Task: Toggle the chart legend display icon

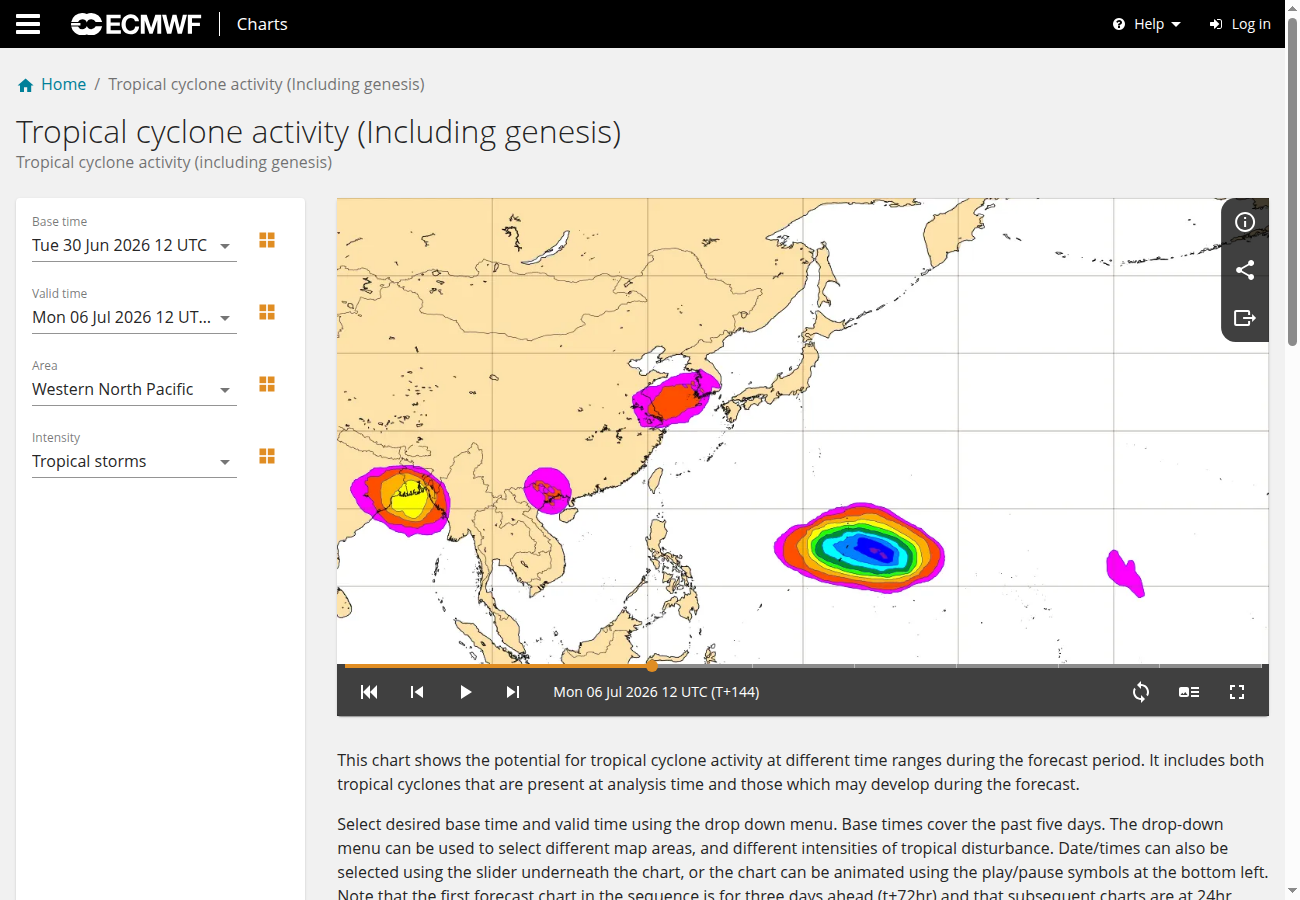Action: [x=1189, y=692]
